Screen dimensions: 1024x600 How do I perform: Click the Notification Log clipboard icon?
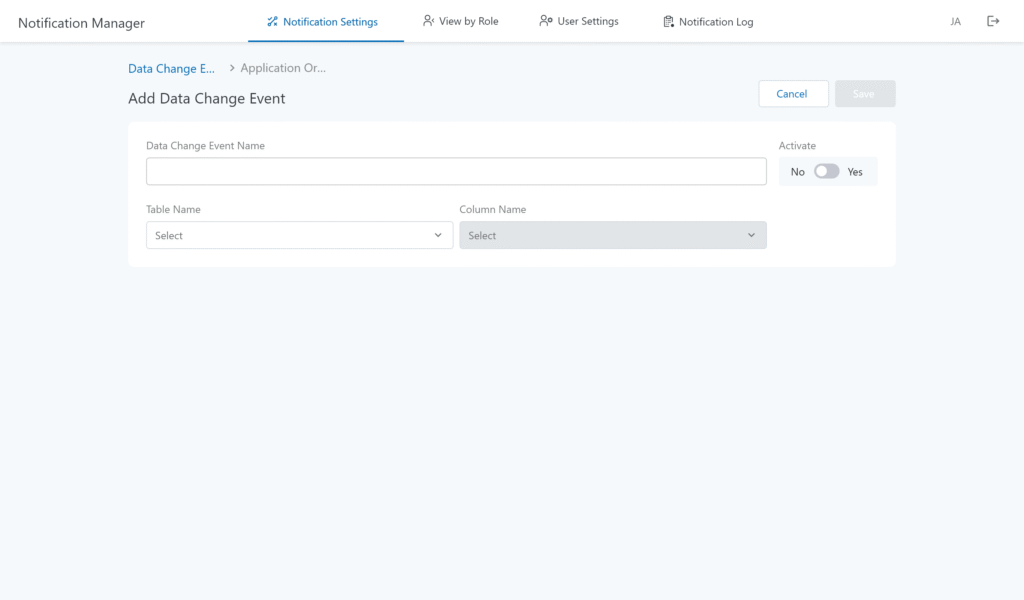[x=668, y=22]
